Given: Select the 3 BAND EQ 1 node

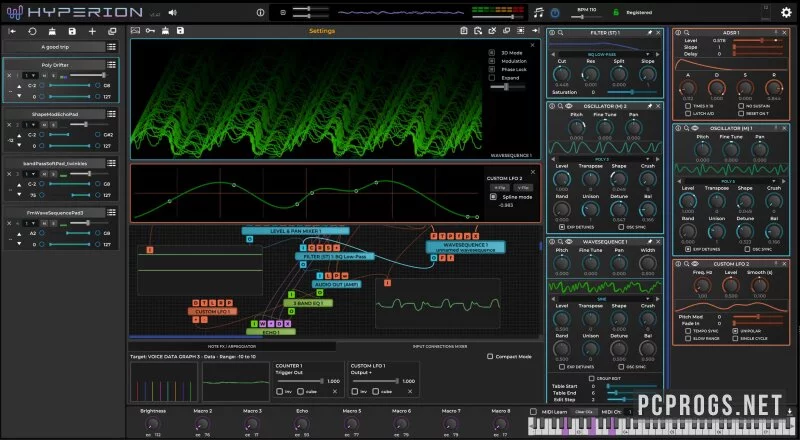Looking at the screenshot, I should pyautogui.click(x=308, y=303).
